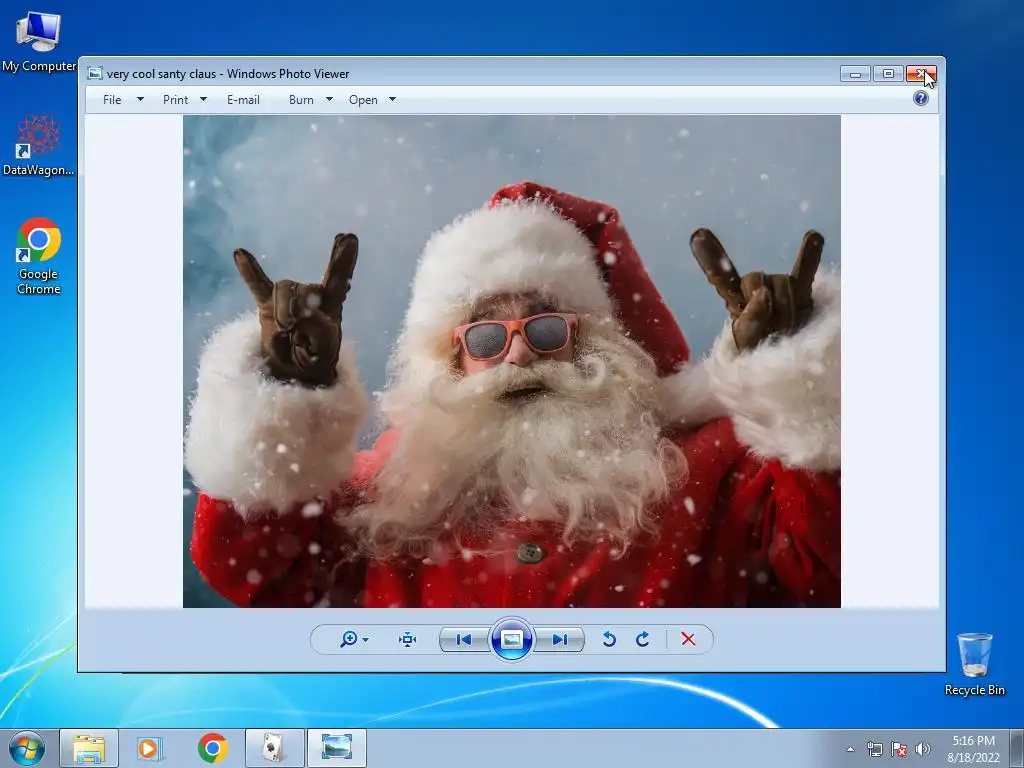Select the DataWagon desktop shortcut
Viewport: 1024px width, 768px height.
(x=39, y=146)
